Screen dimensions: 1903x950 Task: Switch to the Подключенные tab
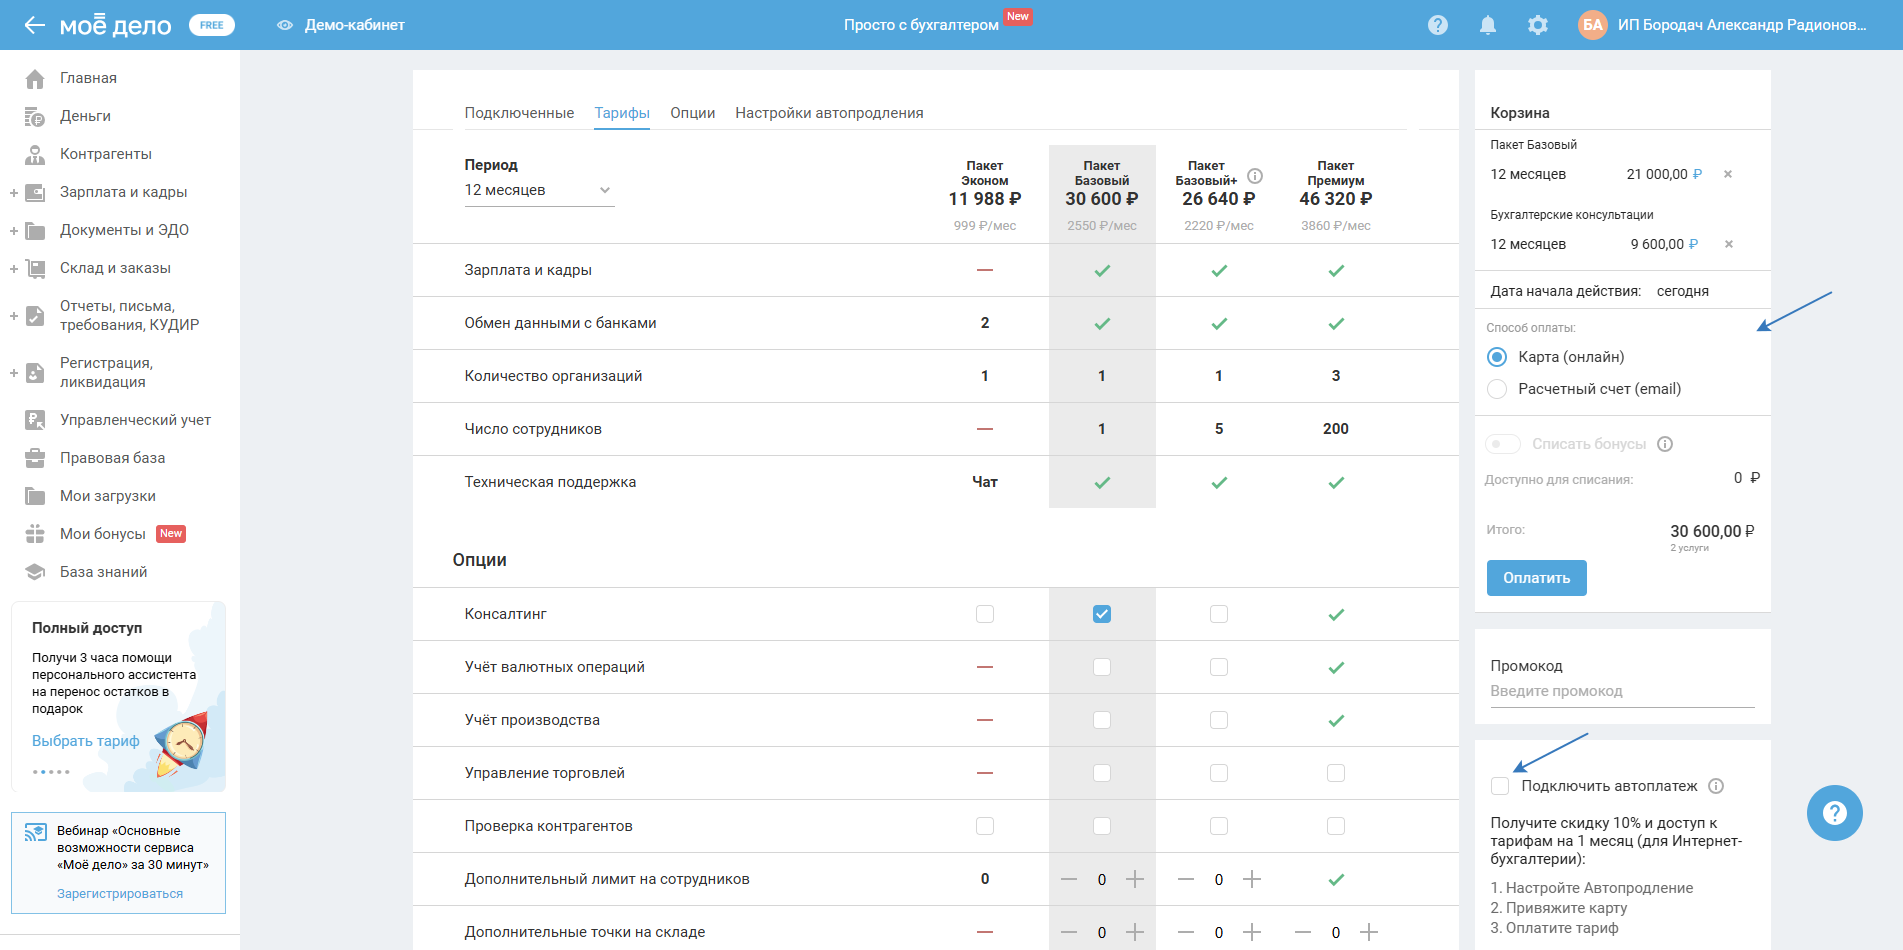519,113
